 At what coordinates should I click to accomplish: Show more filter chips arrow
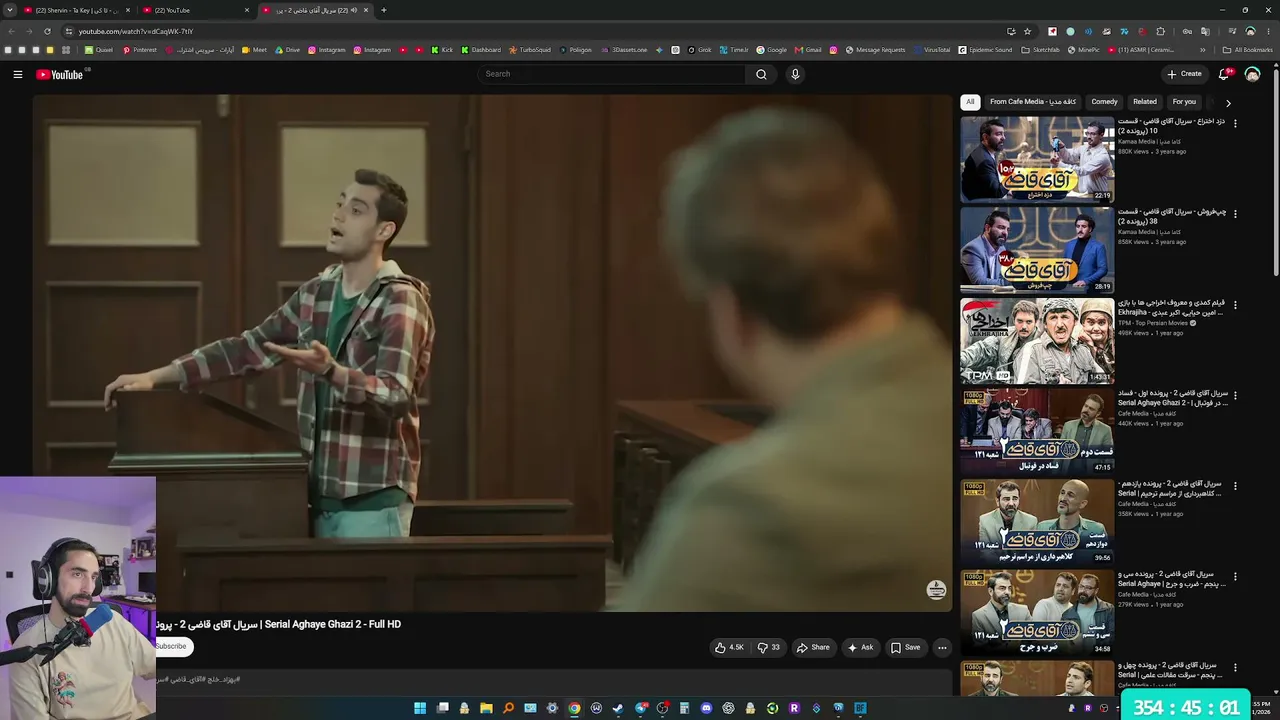pos(1228,102)
